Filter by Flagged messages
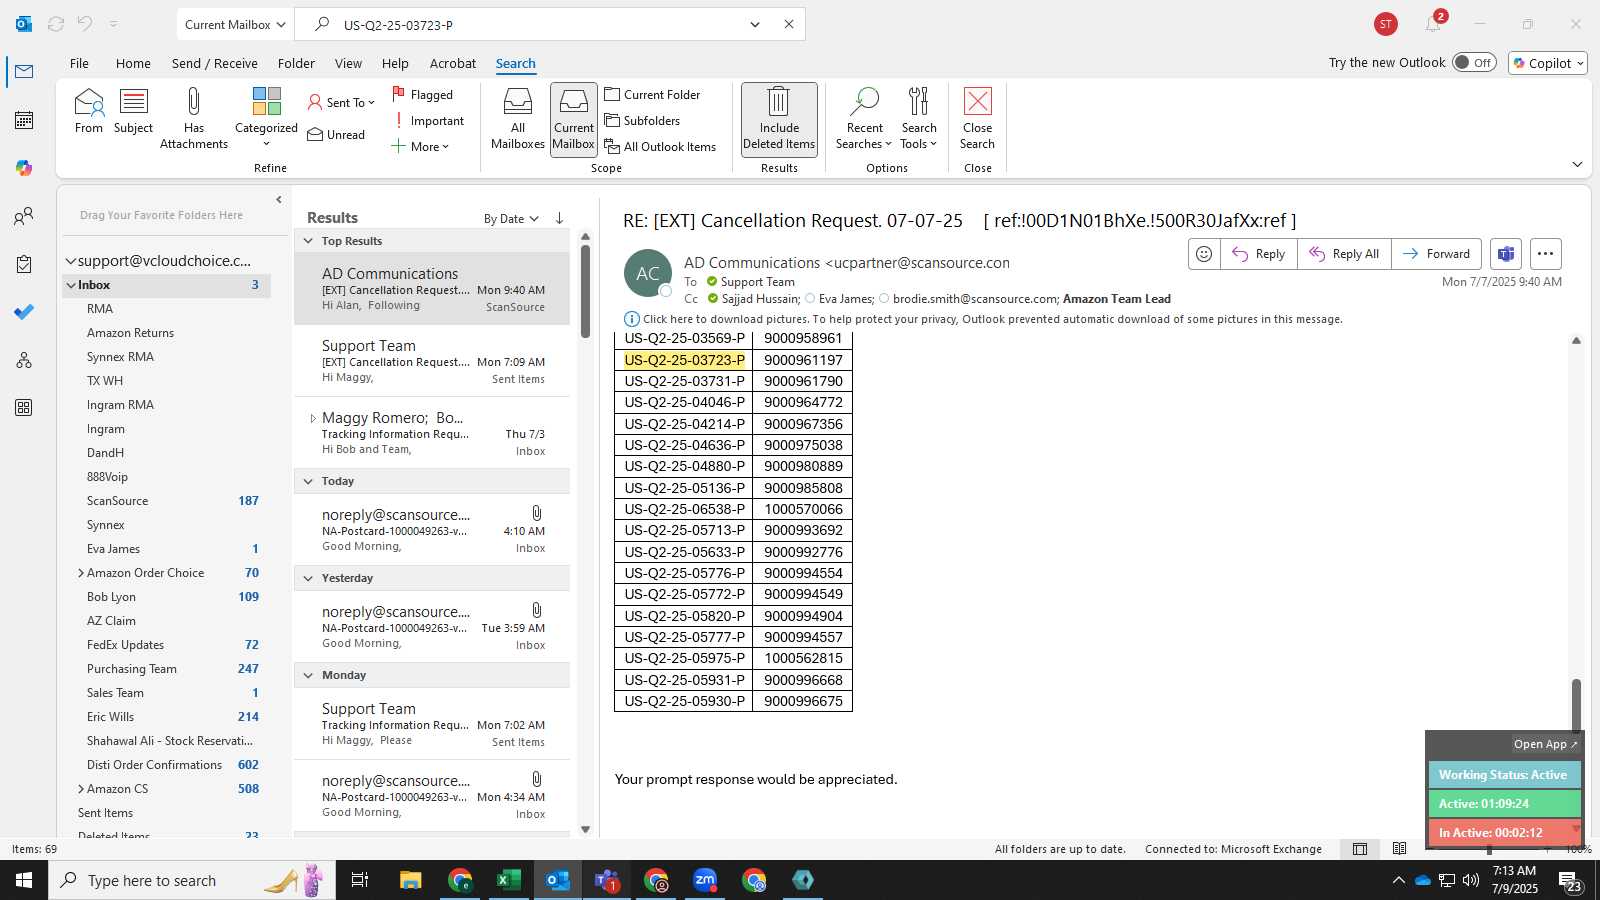 pyautogui.click(x=422, y=95)
